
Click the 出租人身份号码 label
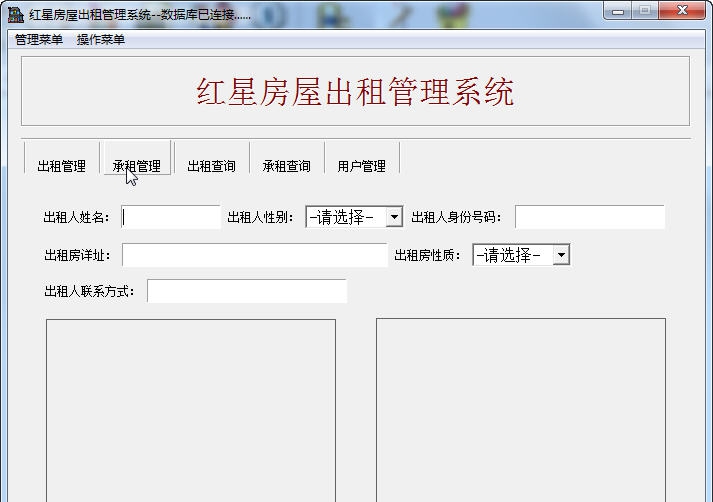pos(456,217)
